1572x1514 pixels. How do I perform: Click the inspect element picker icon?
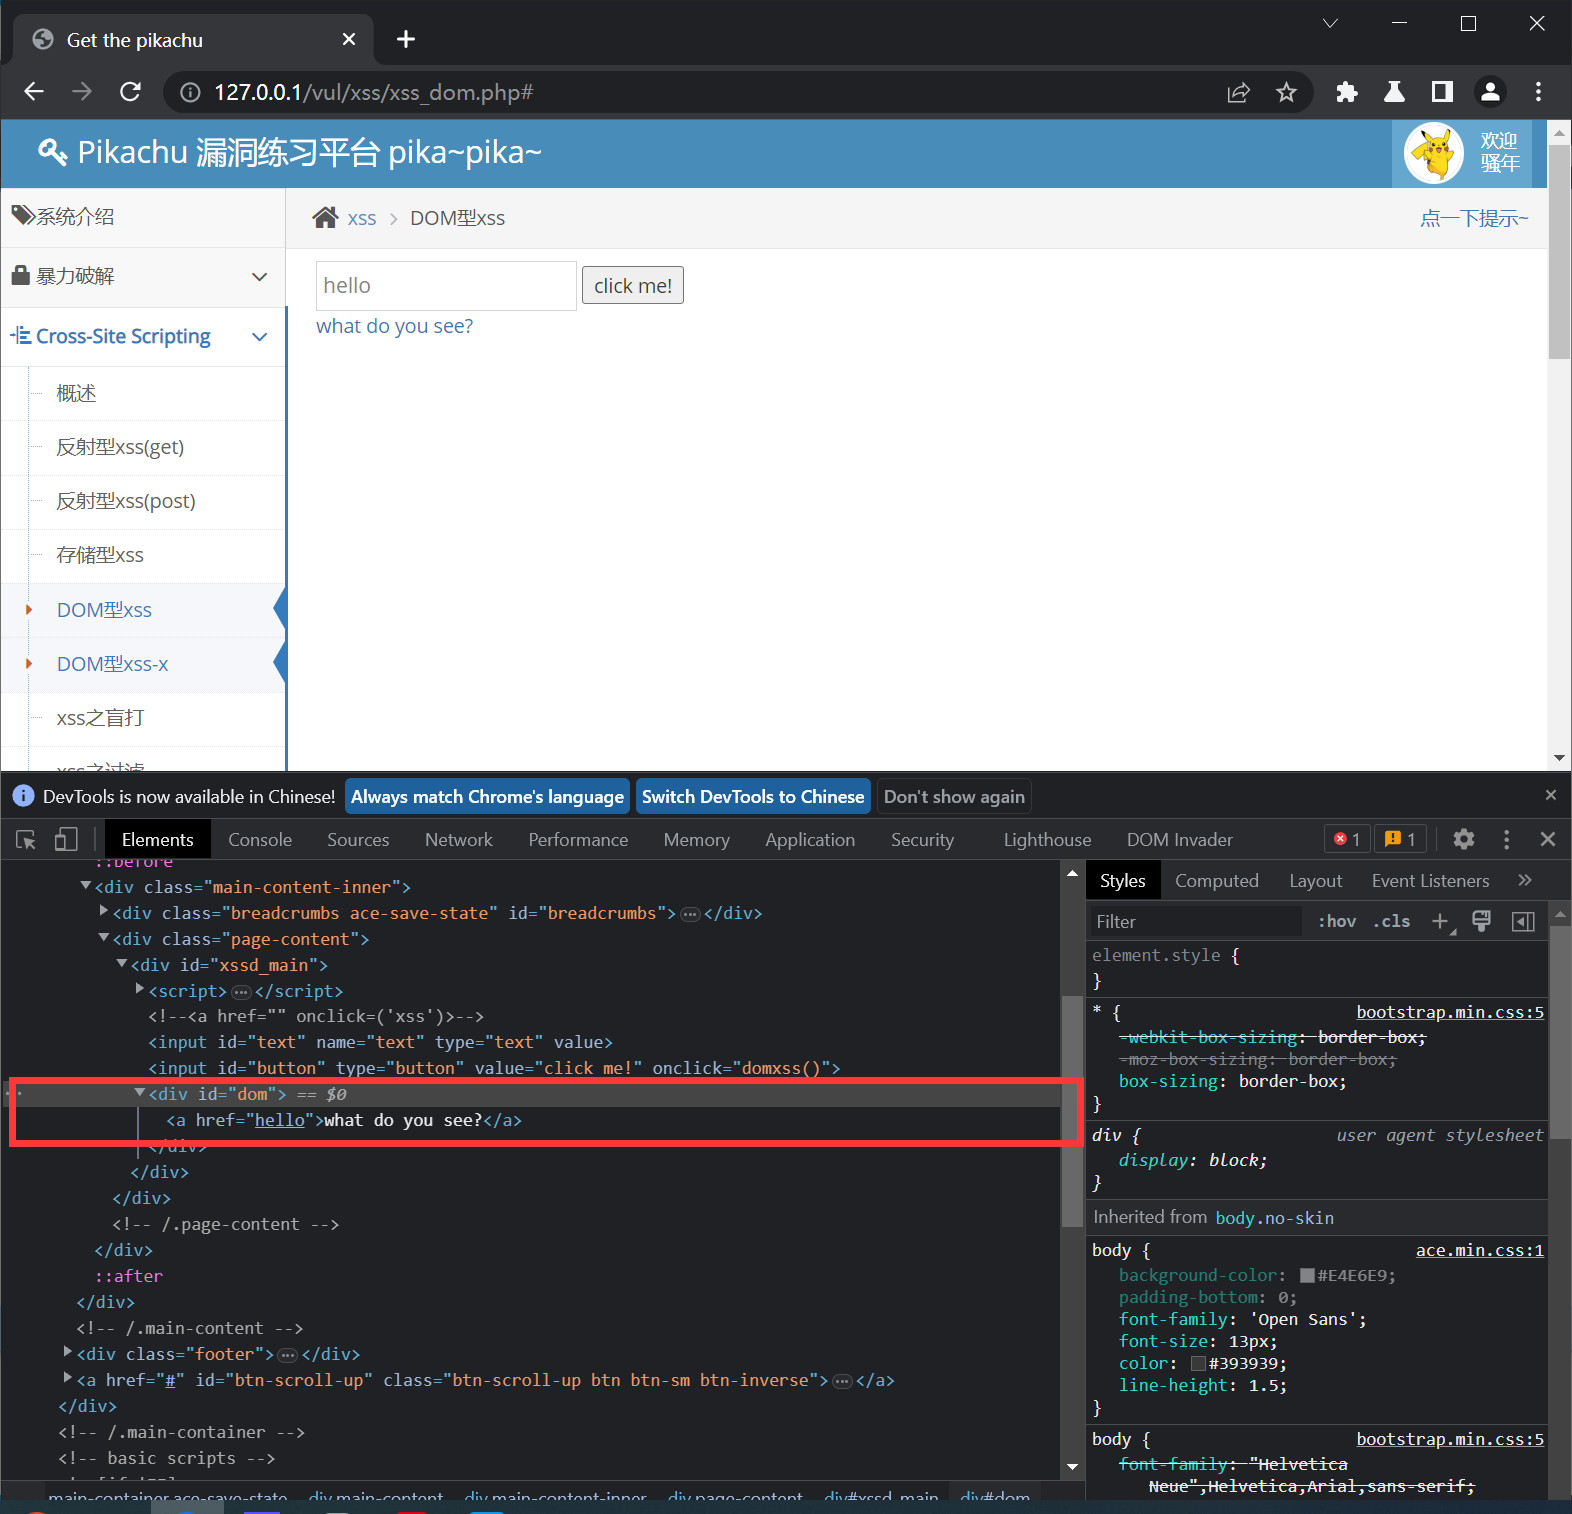coord(26,840)
